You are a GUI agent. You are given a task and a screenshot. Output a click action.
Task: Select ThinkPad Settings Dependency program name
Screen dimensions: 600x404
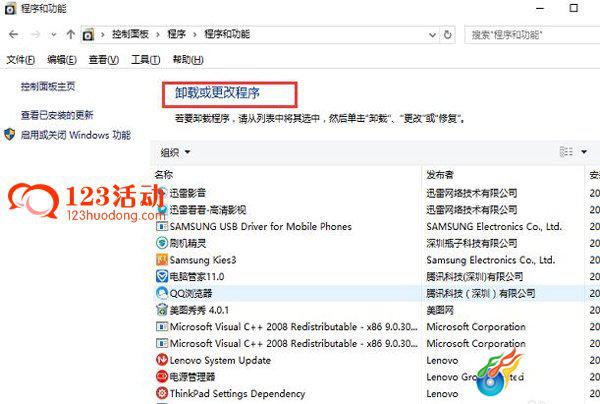(237, 394)
